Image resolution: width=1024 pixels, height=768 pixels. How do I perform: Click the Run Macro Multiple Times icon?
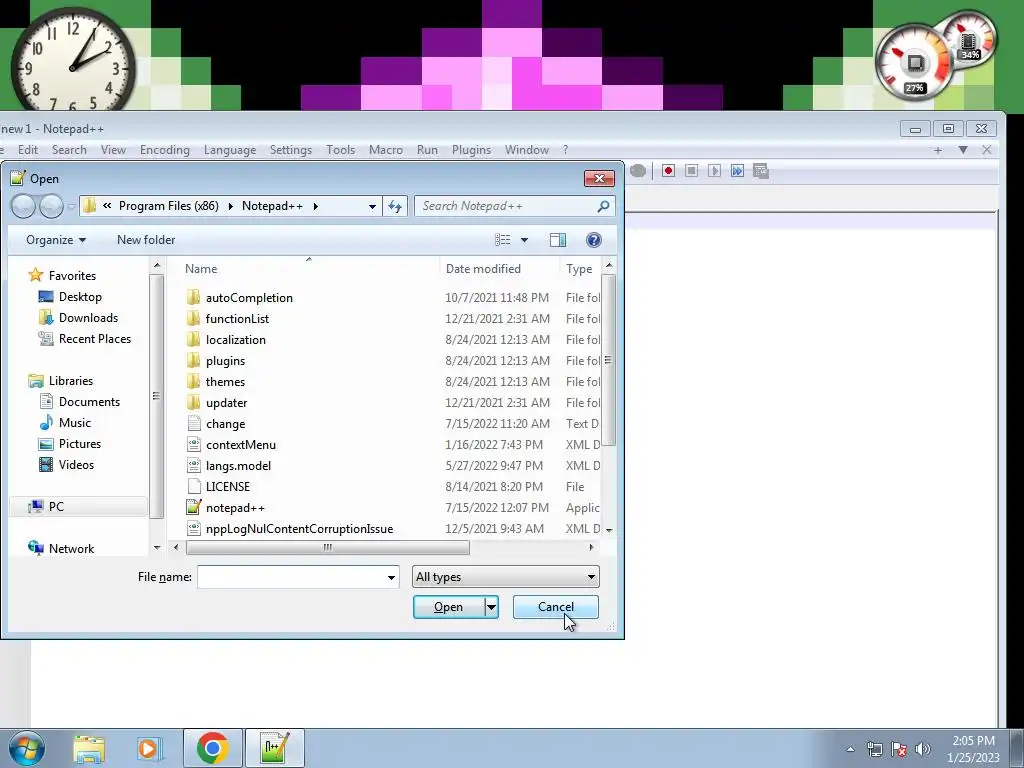737,171
